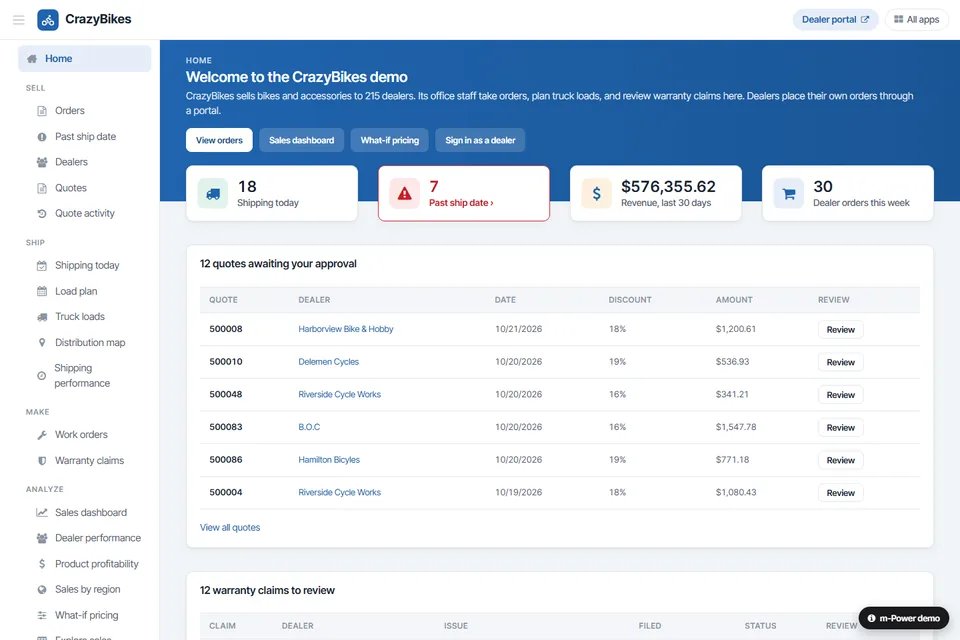Click the What-if pricing sliders icon in sidebar
The width and height of the screenshot is (960, 640).
coord(42,616)
